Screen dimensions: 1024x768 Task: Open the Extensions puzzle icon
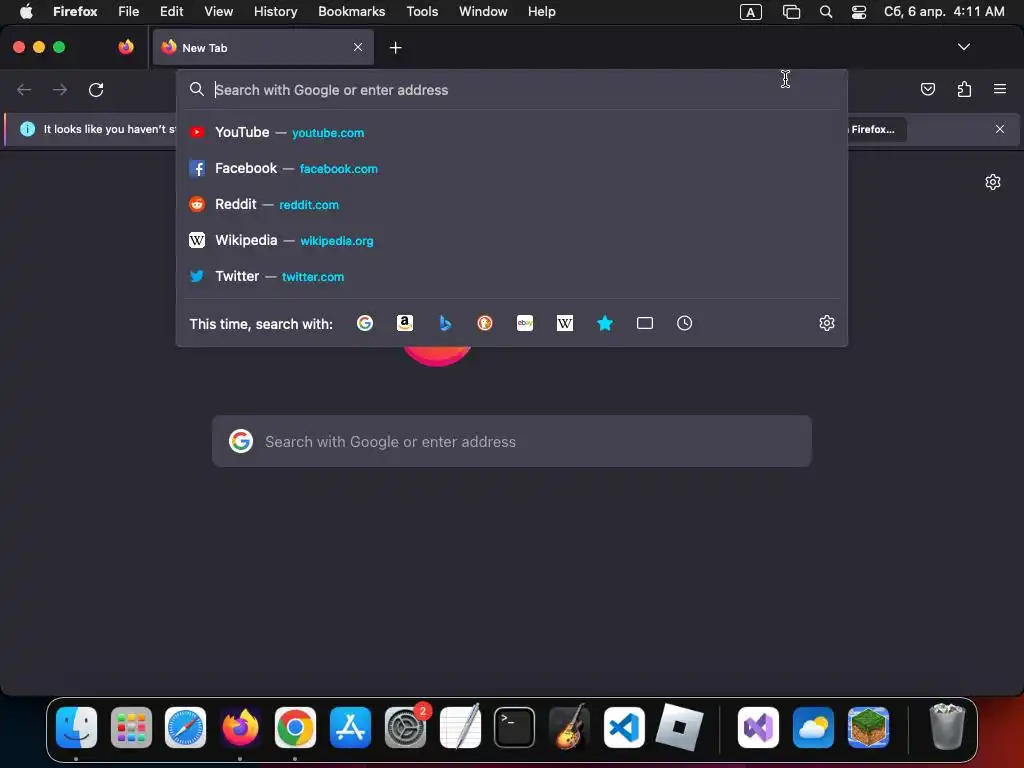(964, 89)
